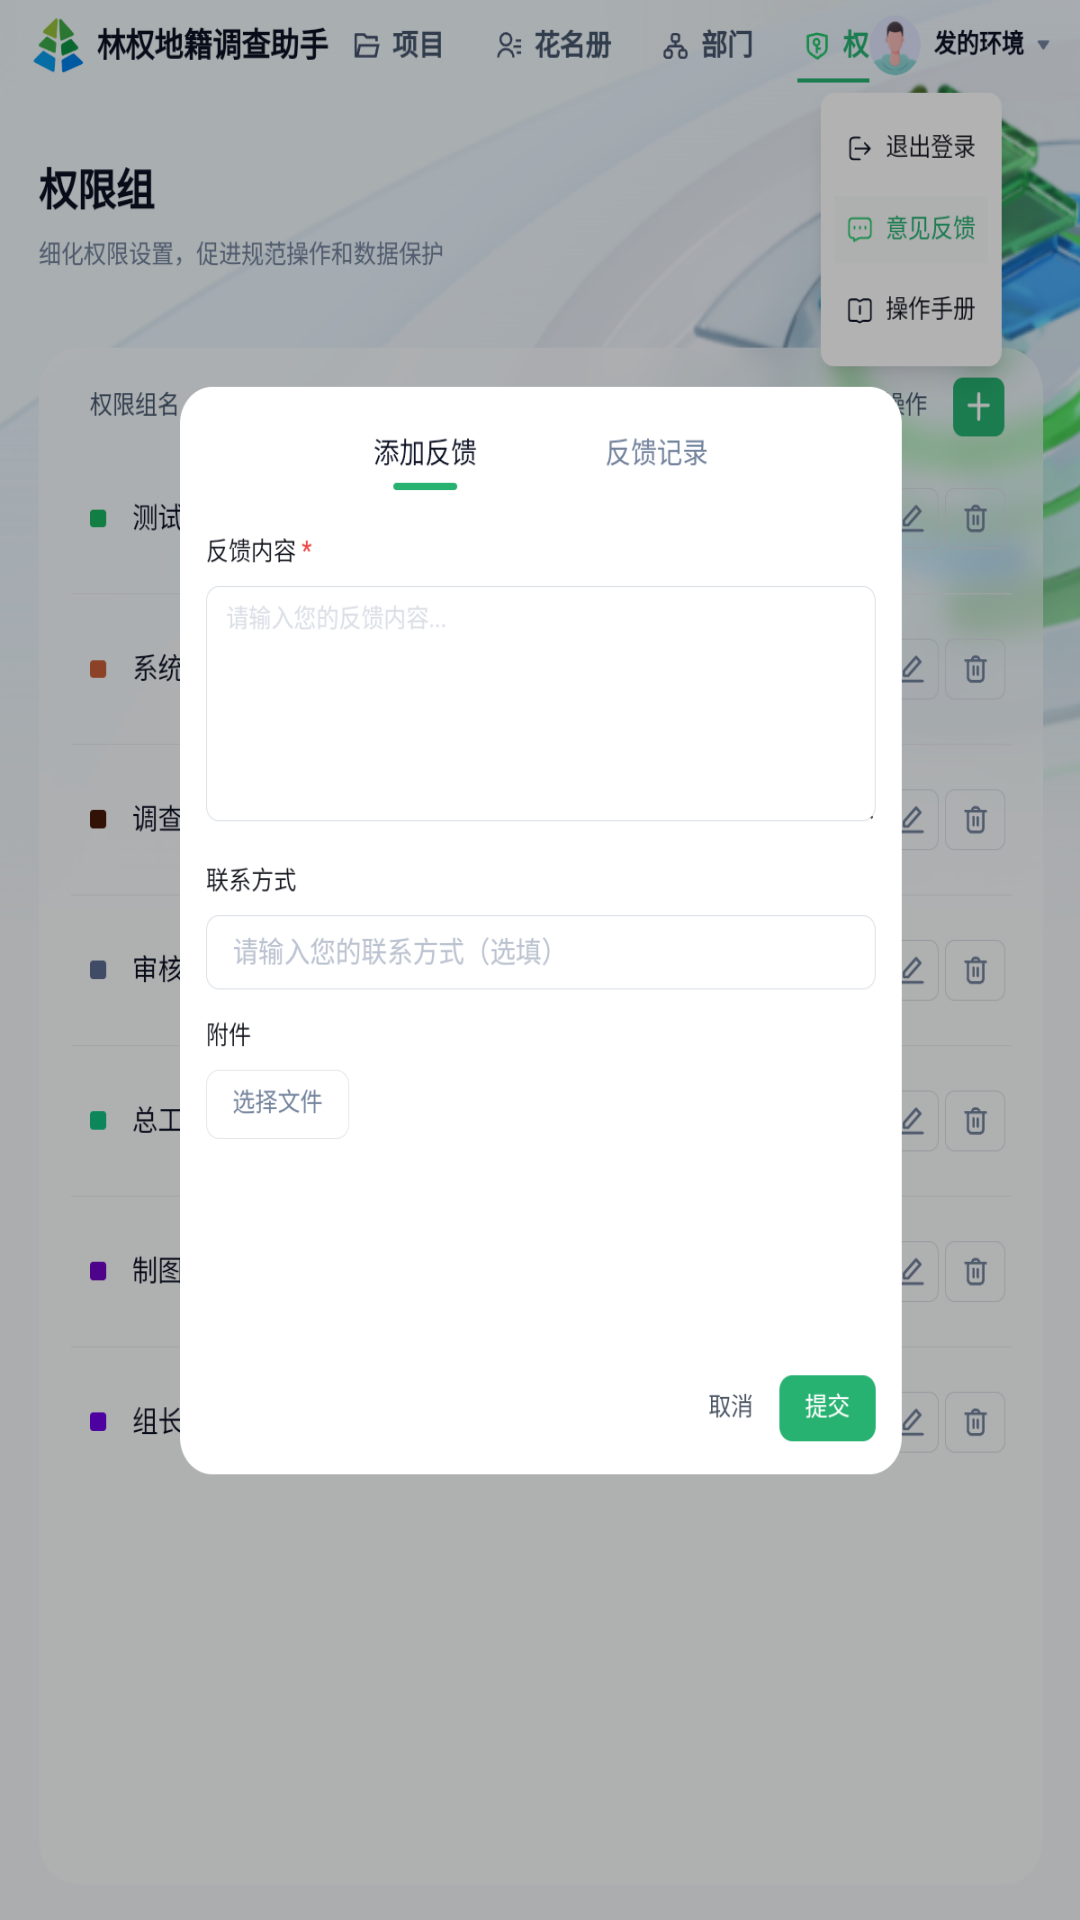1080x1920 pixels.
Task: Click the tree logo of 林权地籍调查助手
Action: coord(59,44)
